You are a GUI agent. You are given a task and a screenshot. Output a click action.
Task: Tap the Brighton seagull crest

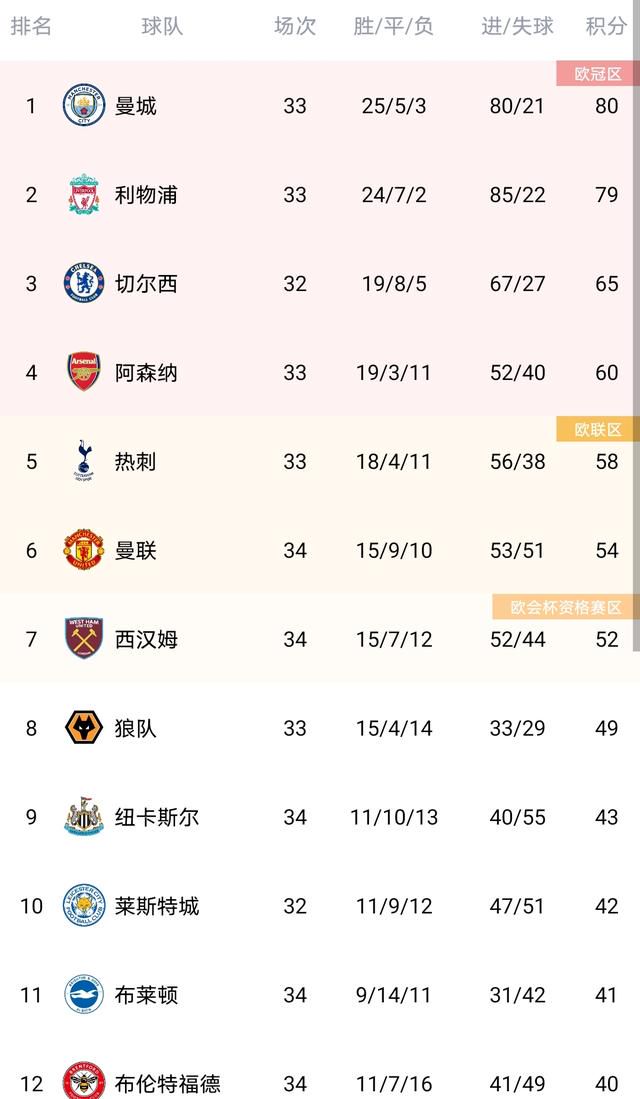click(83, 995)
